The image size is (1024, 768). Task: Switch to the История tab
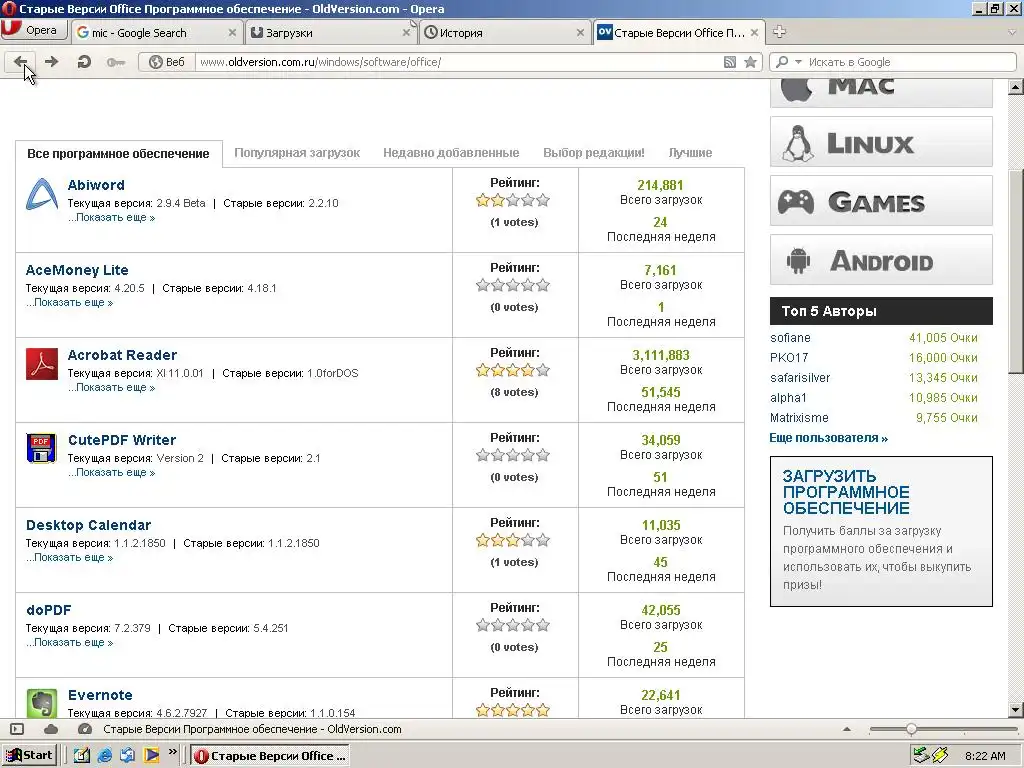pos(505,33)
